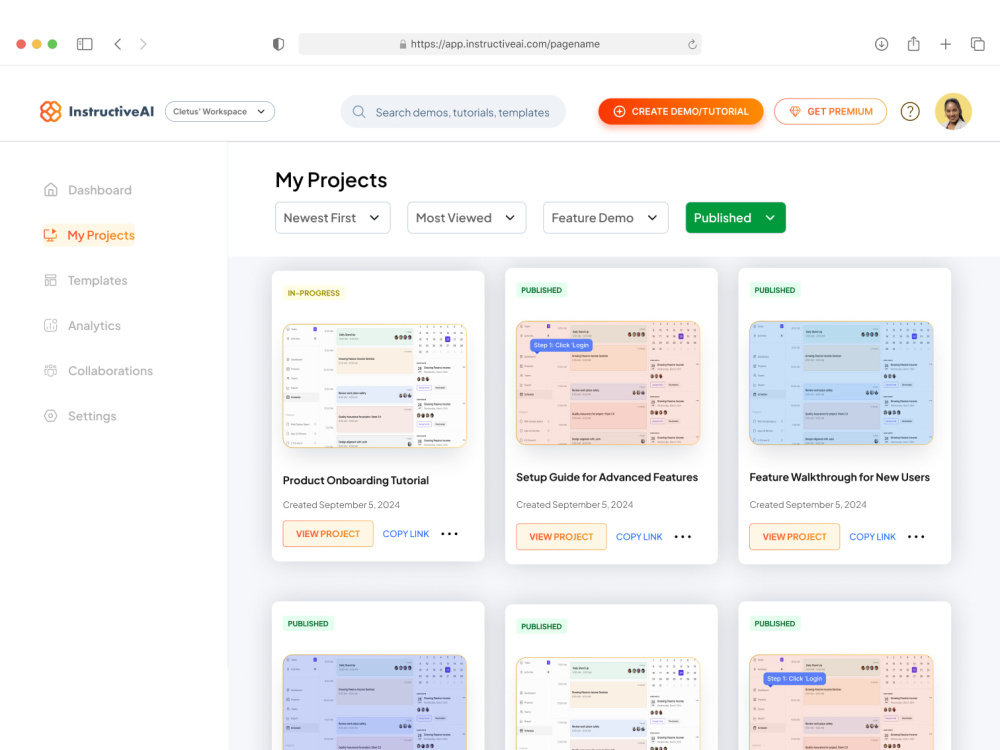
Task: Click Published badge on Feature Walkthrough card
Action: [x=775, y=290]
